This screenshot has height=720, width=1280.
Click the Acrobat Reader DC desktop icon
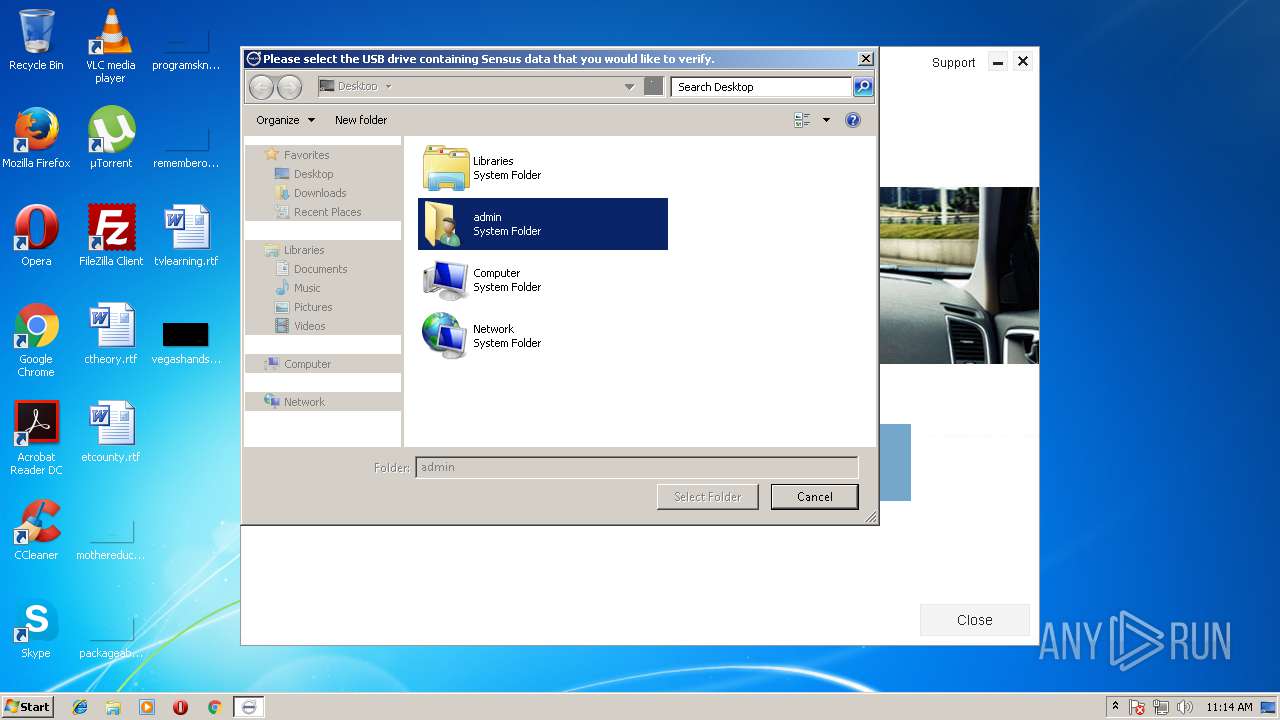pyautogui.click(x=36, y=438)
